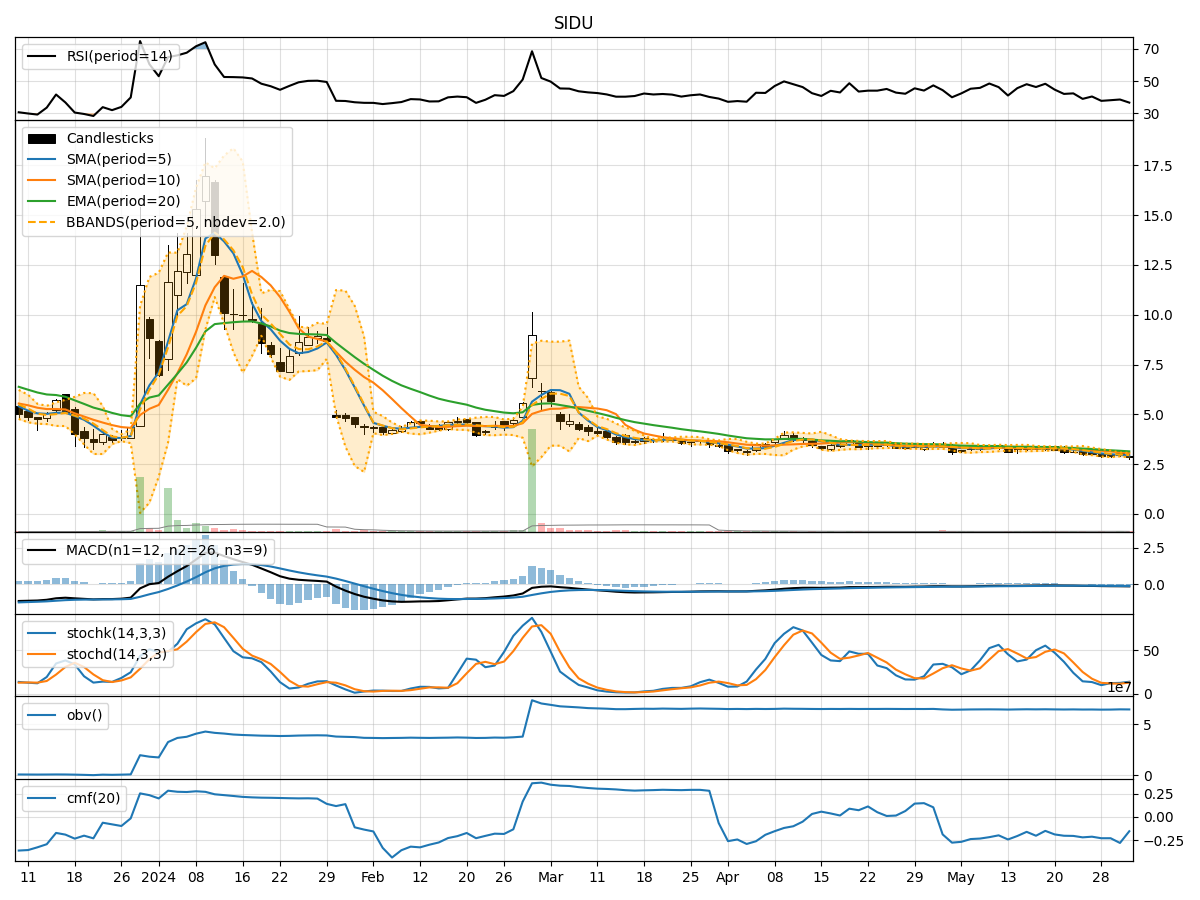
Task: Select the Apr date axis label
Action: 727,877
